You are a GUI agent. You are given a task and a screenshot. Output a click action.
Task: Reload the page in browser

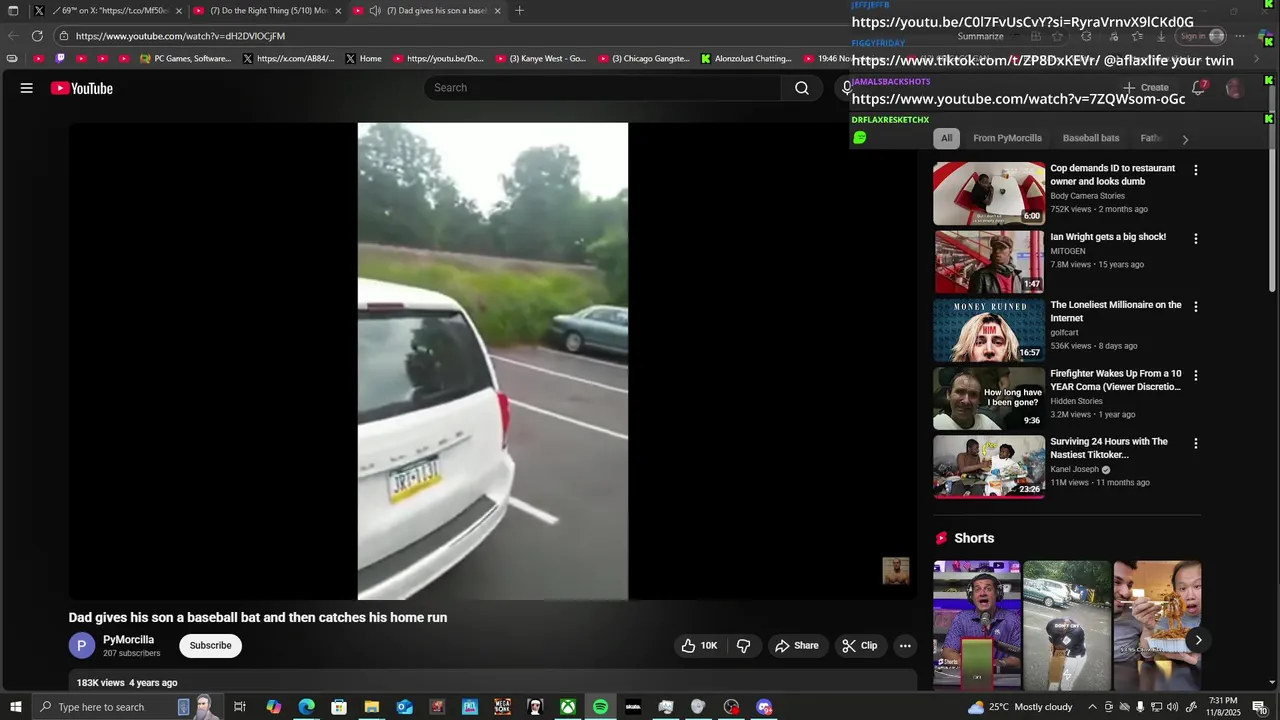[x=37, y=36]
